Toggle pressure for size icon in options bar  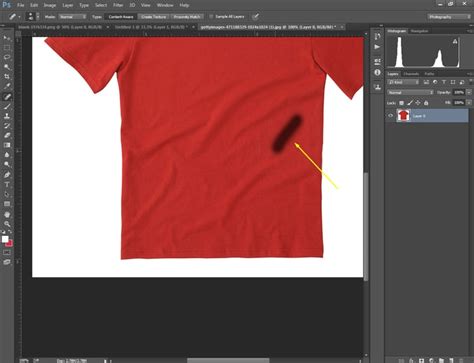pyautogui.click(x=255, y=17)
